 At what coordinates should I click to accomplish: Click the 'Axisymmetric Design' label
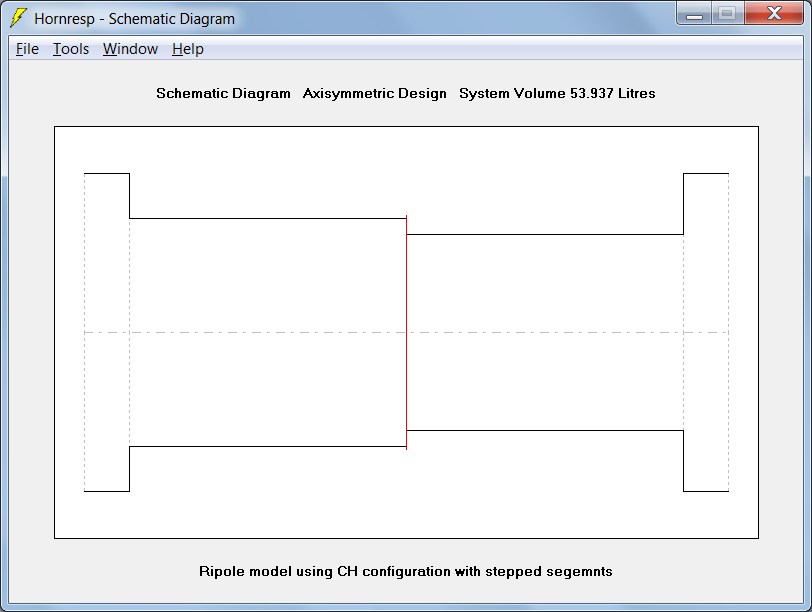point(374,93)
